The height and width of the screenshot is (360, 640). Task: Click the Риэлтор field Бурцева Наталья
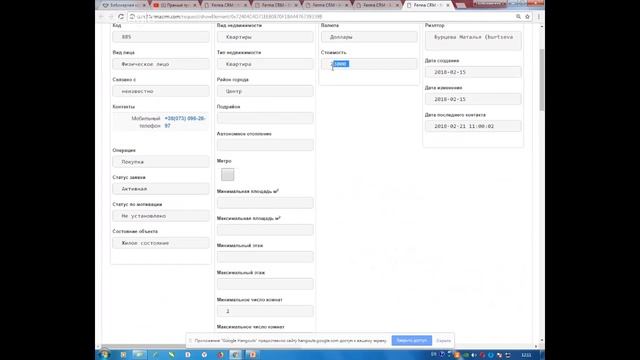pyautogui.click(x=473, y=40)
